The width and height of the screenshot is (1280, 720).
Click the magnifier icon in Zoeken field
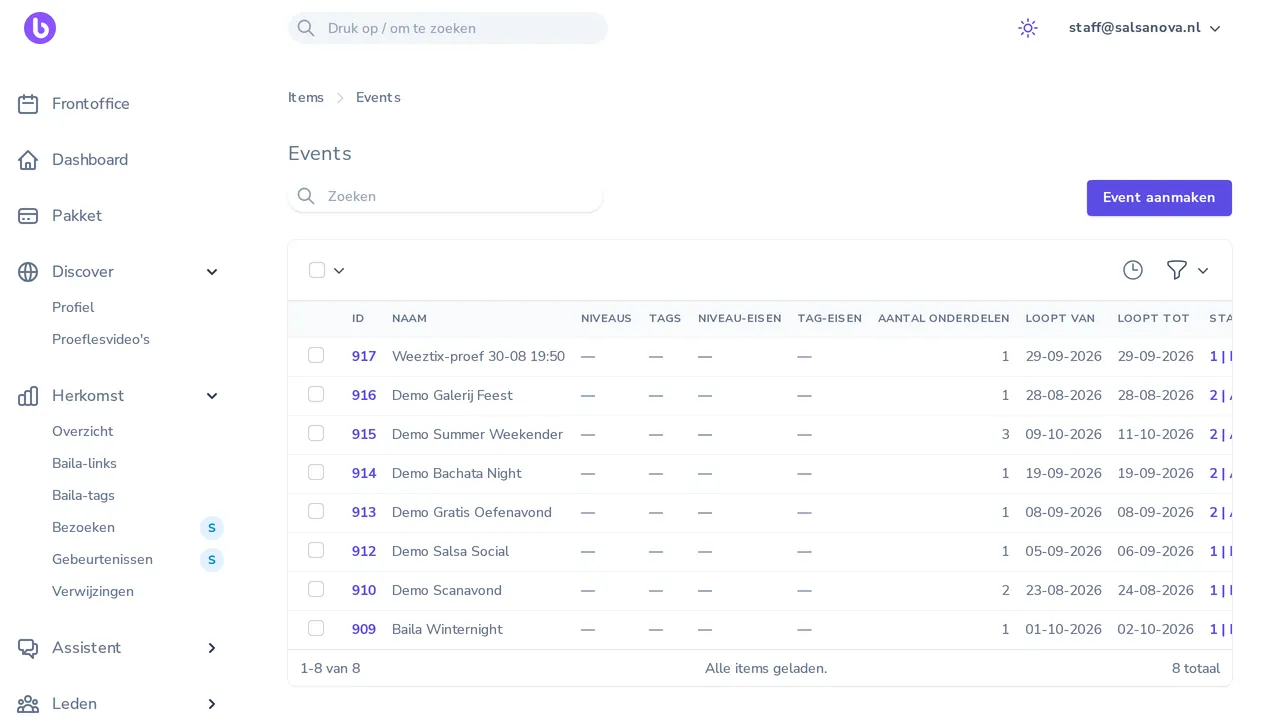click(306, 196)
